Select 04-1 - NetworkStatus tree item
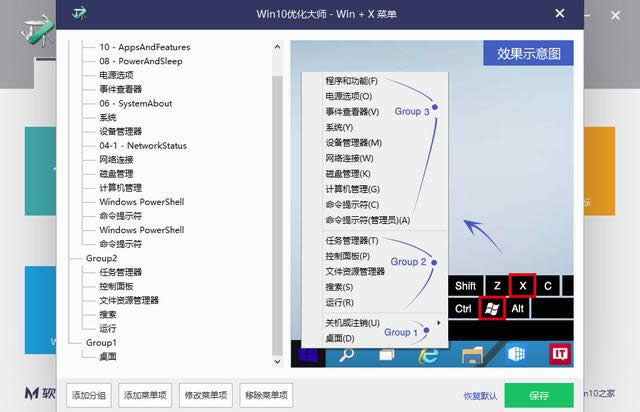This screenshot has width=640, height=412. (142, 145)
